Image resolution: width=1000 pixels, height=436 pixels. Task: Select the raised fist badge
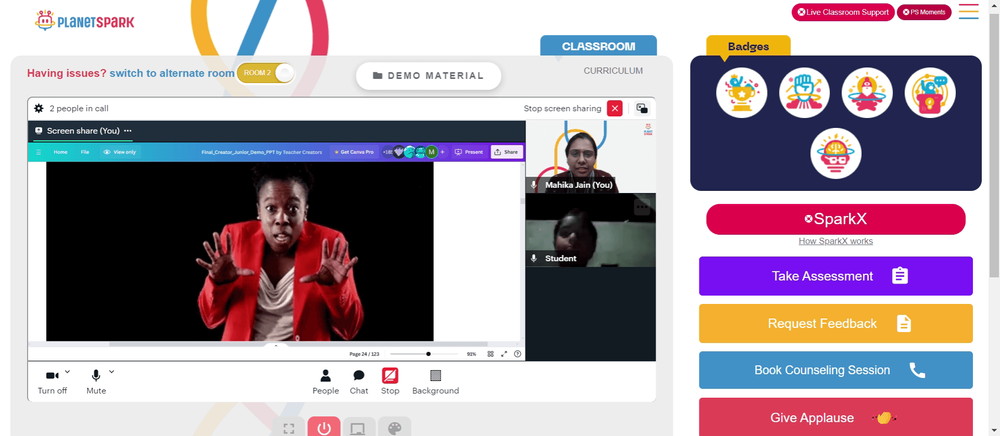[x=804, y=92]
